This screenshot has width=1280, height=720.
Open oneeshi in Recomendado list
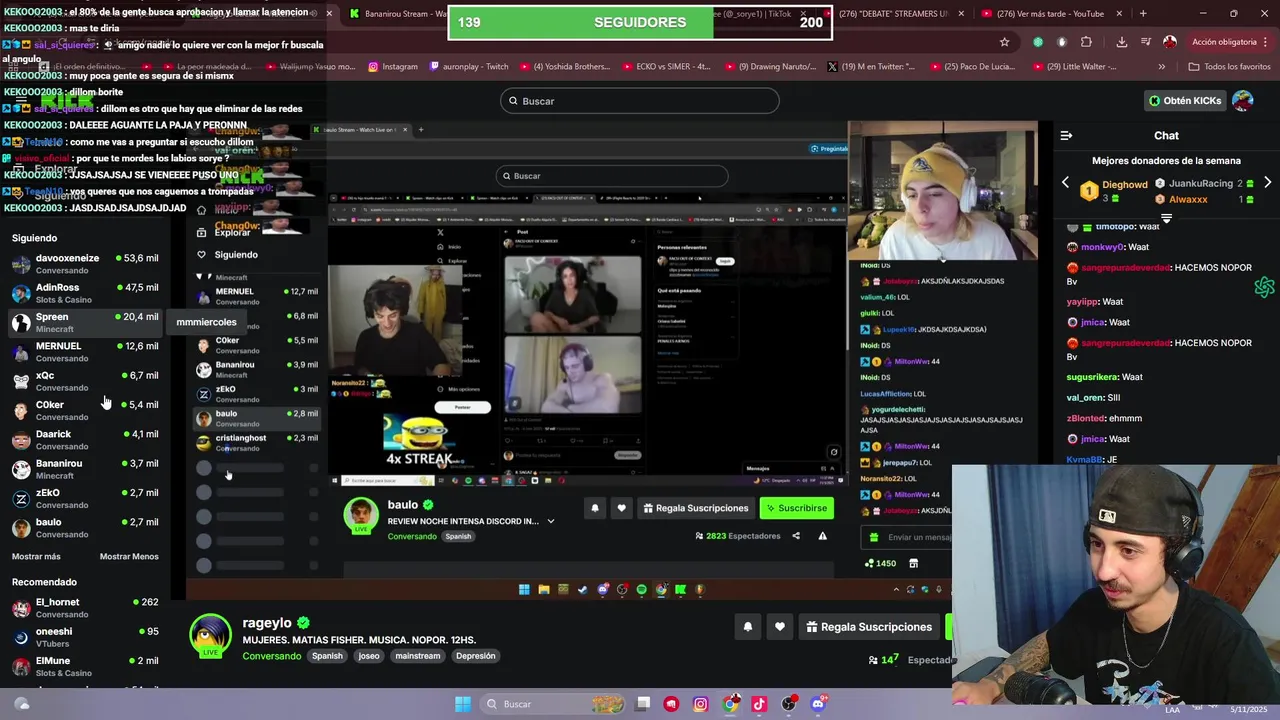(85, 637)
